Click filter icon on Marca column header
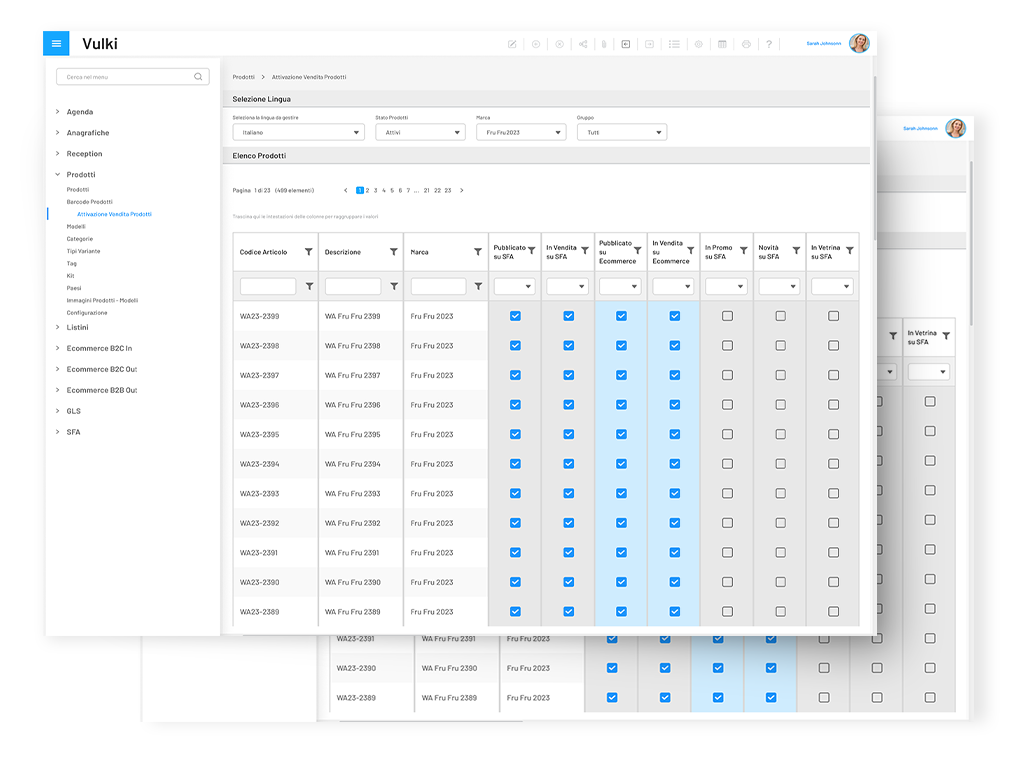Image resolution: width=1024 pixels, height=780 pixels. click(478, 252)
